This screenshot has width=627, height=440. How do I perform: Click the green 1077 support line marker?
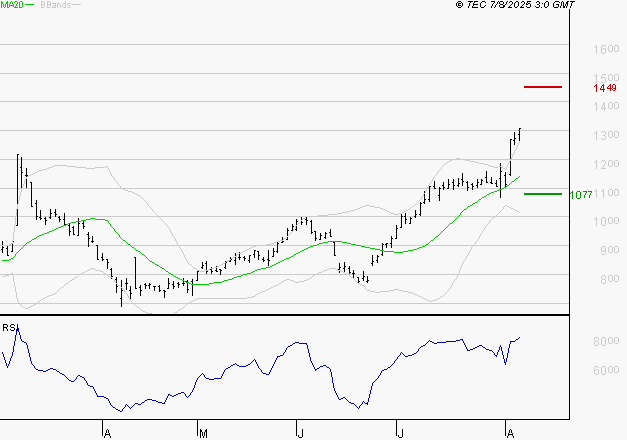pyautogui.click(x=542, y=194)
